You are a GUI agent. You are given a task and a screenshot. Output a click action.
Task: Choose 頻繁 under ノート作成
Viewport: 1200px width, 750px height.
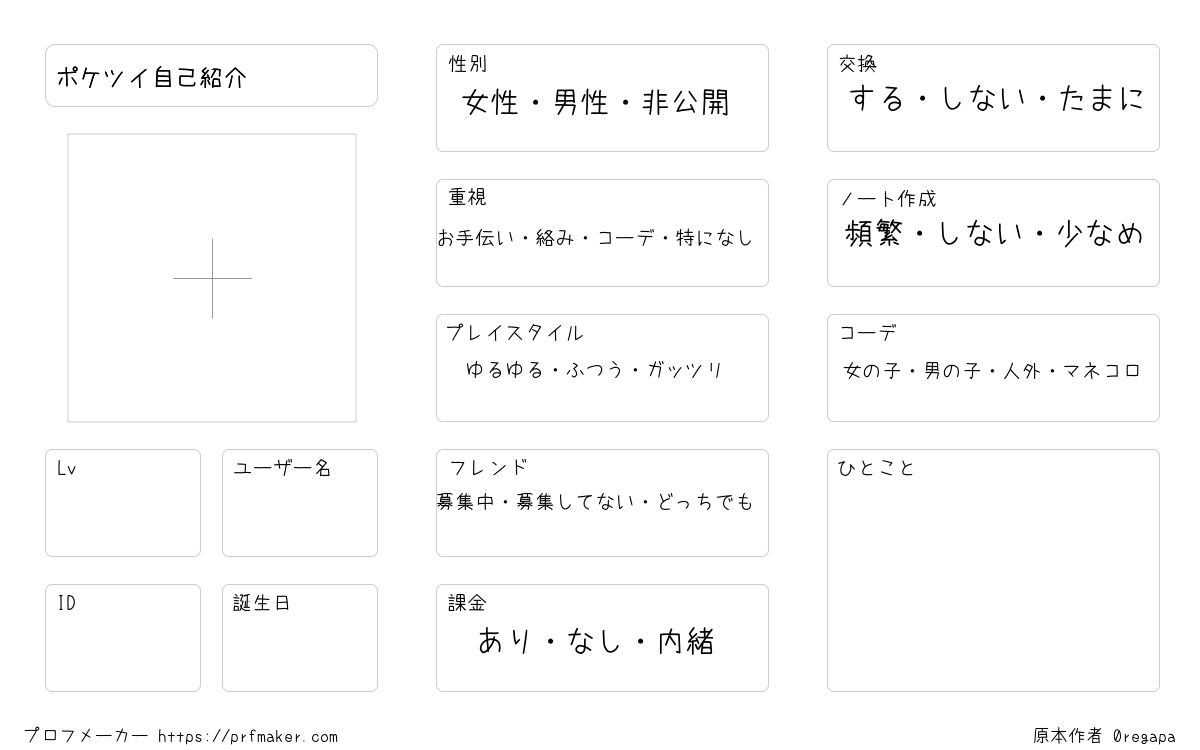point(874,234)
